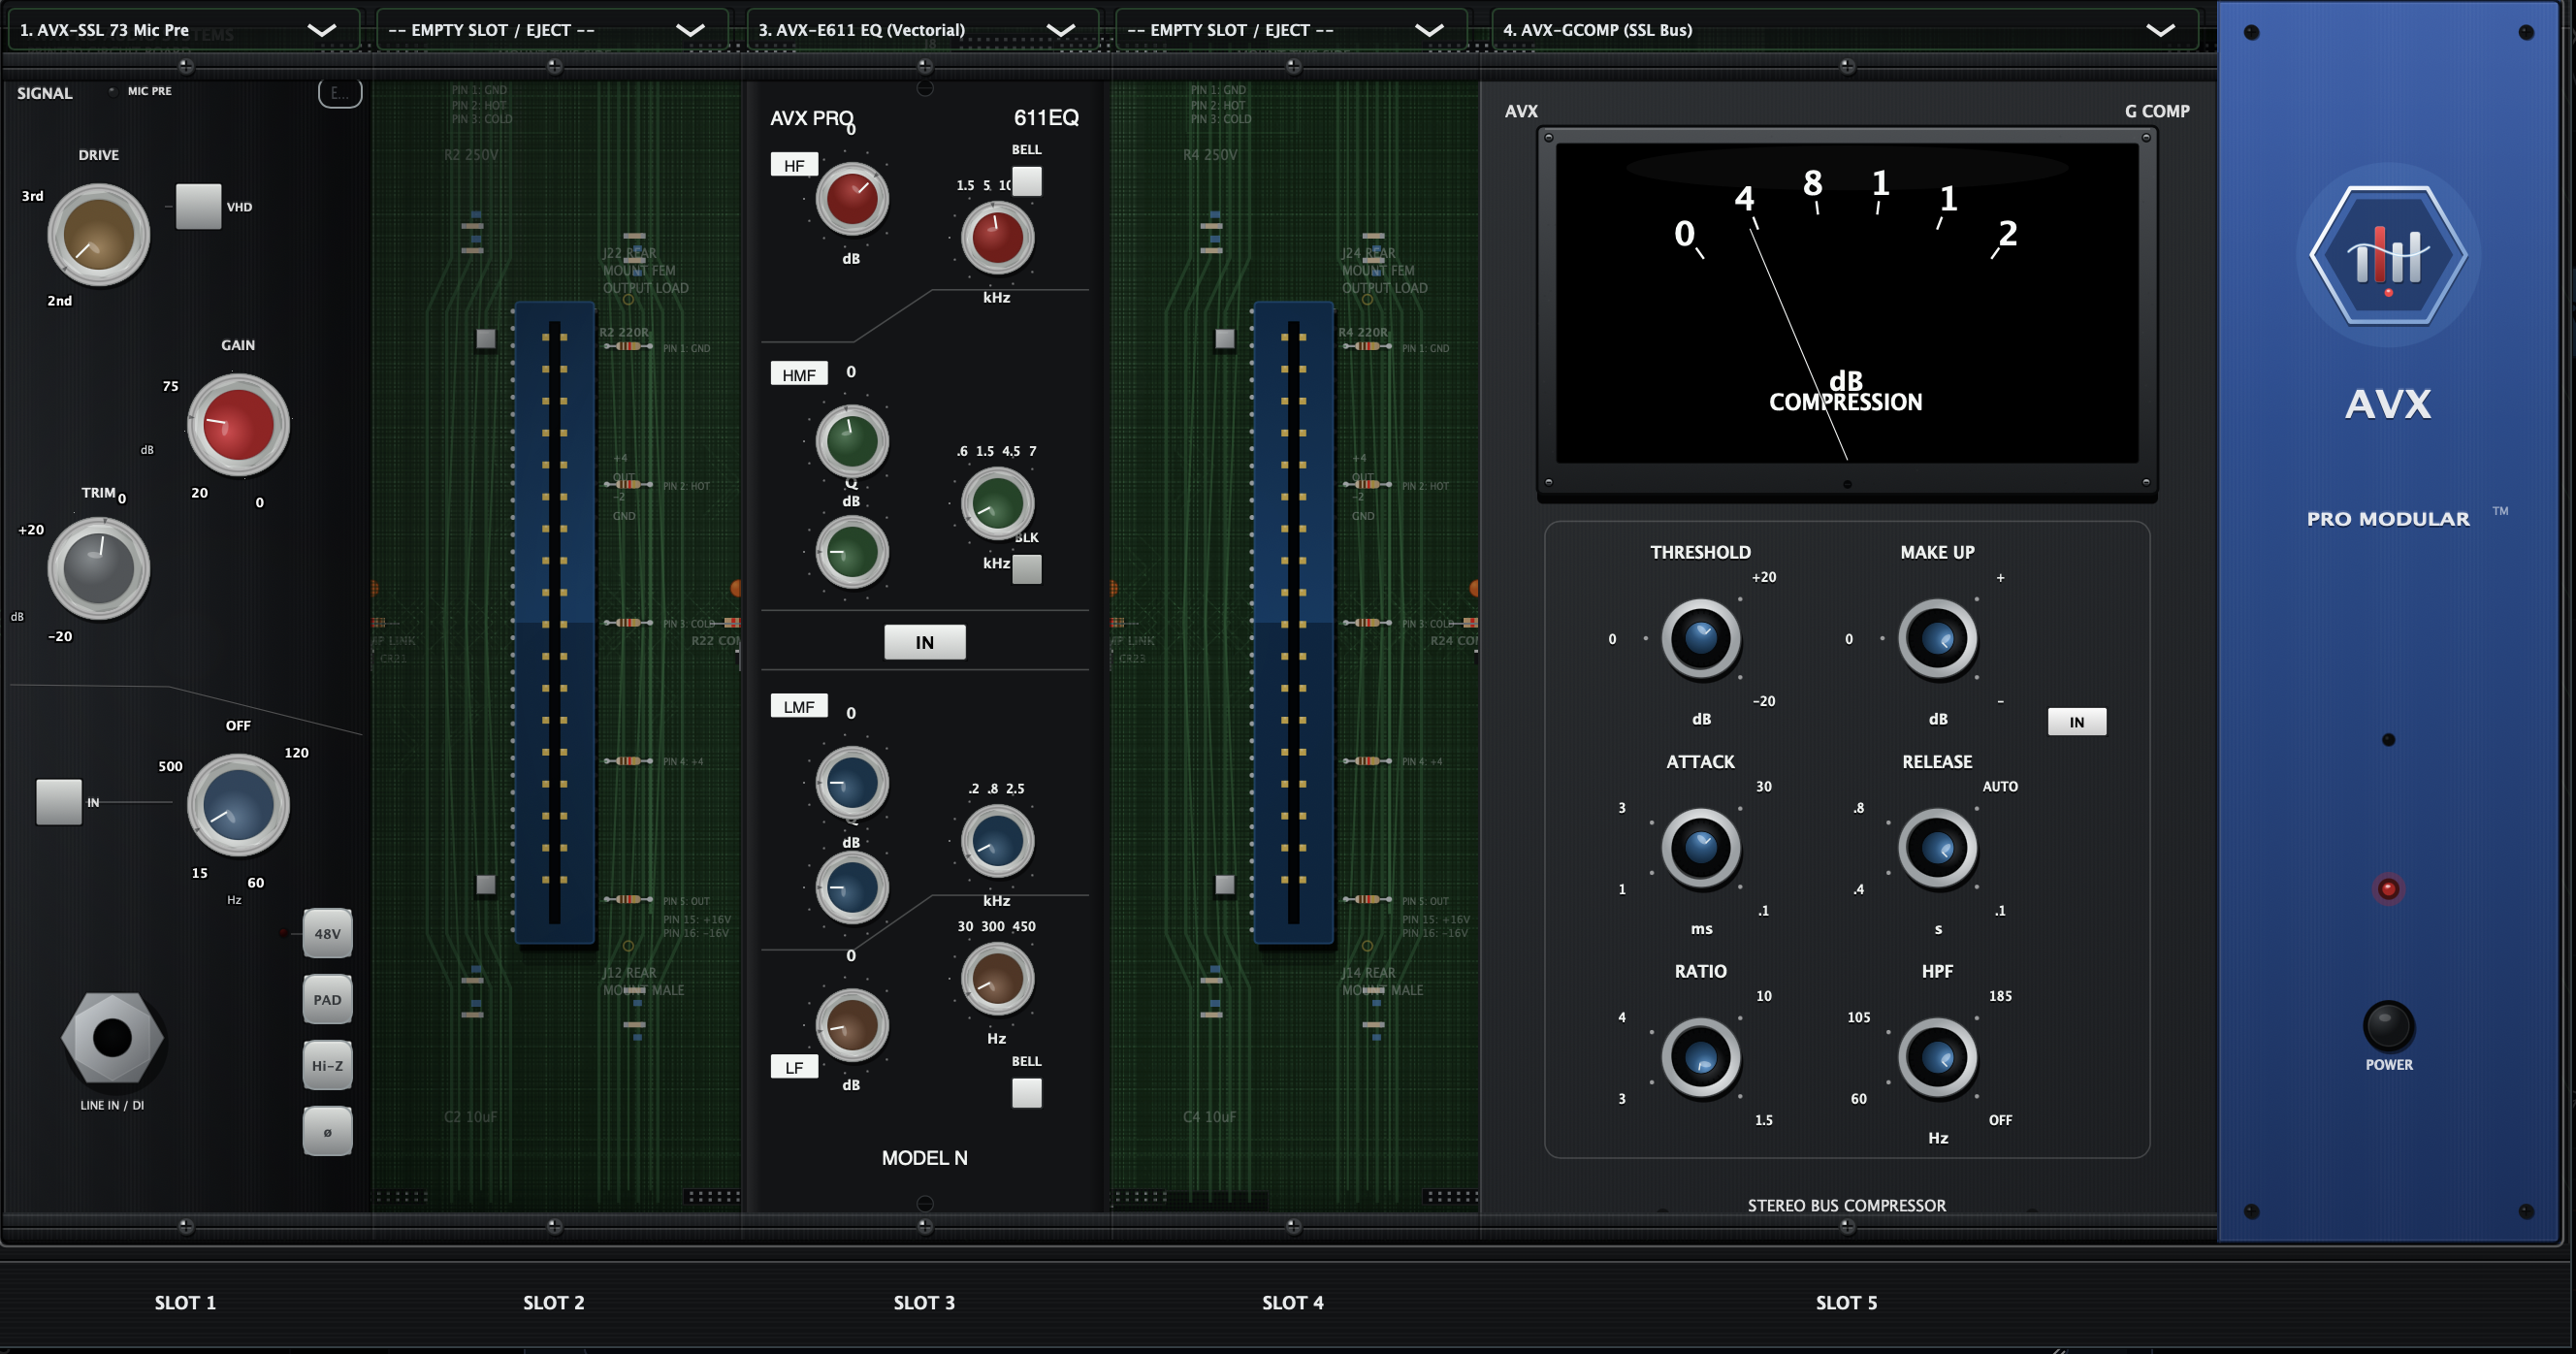Click the LF band label button
Viewport: 2576px width, 1354px height.
tap(794, 1067)
